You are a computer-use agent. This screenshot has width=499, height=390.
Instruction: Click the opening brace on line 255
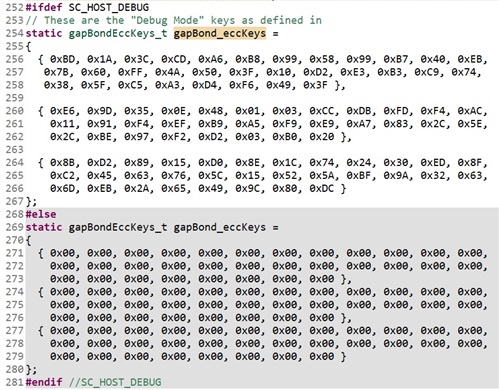point(28,46)
